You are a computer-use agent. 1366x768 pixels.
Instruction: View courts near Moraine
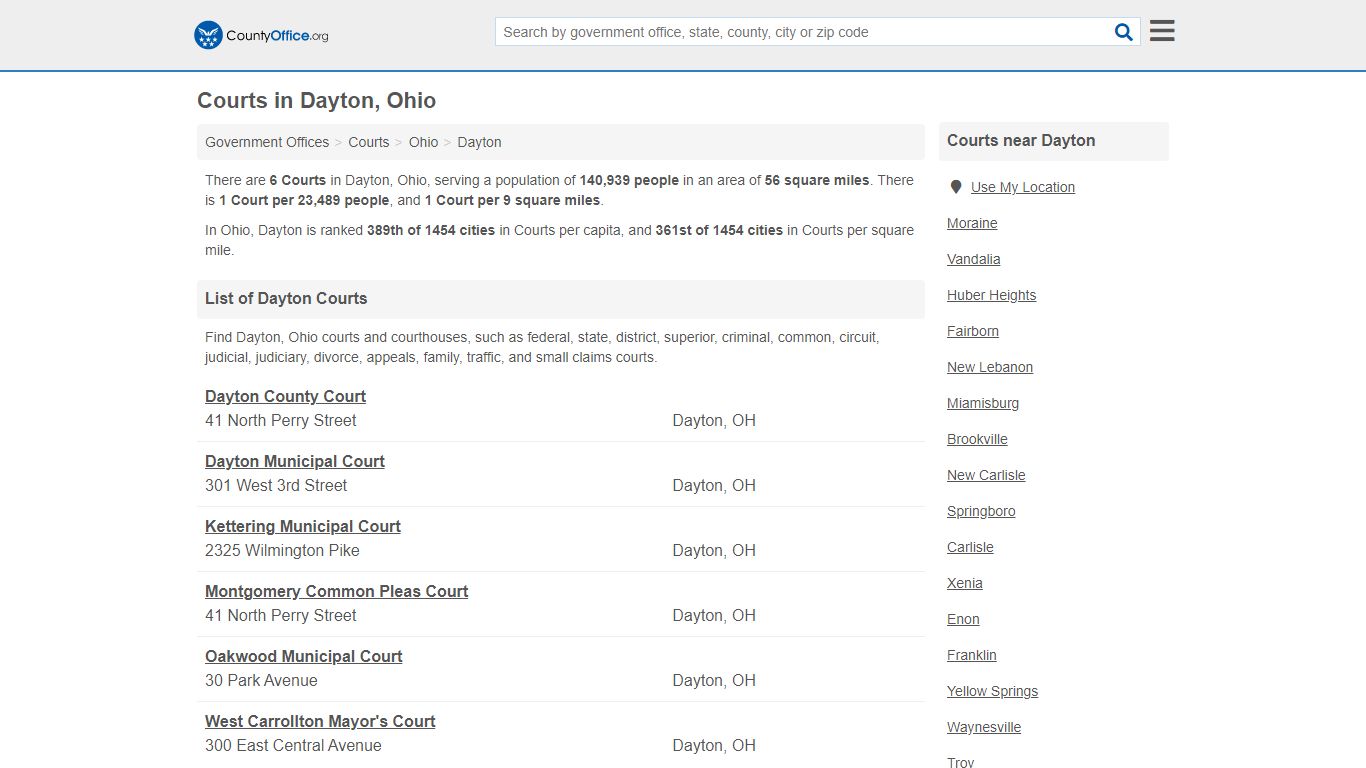click(x=972, y=223)
